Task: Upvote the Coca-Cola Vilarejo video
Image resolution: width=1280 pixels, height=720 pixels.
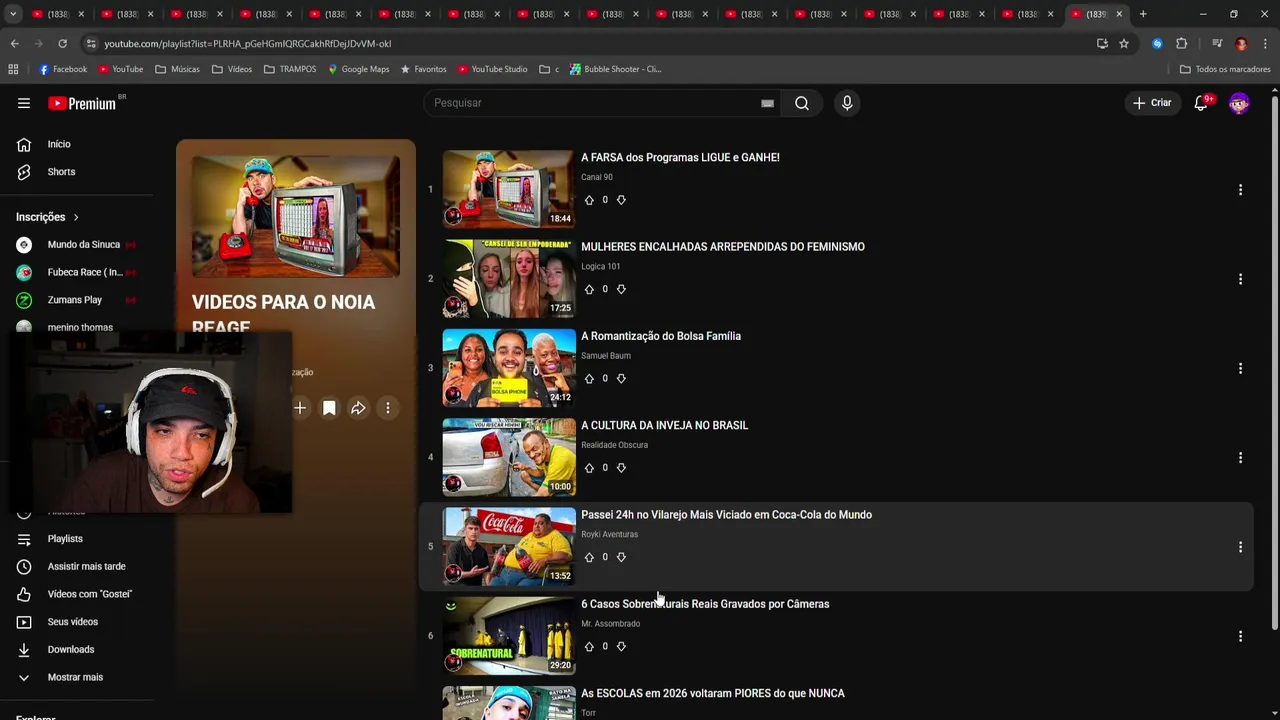Action: click(x=589, y=557)
